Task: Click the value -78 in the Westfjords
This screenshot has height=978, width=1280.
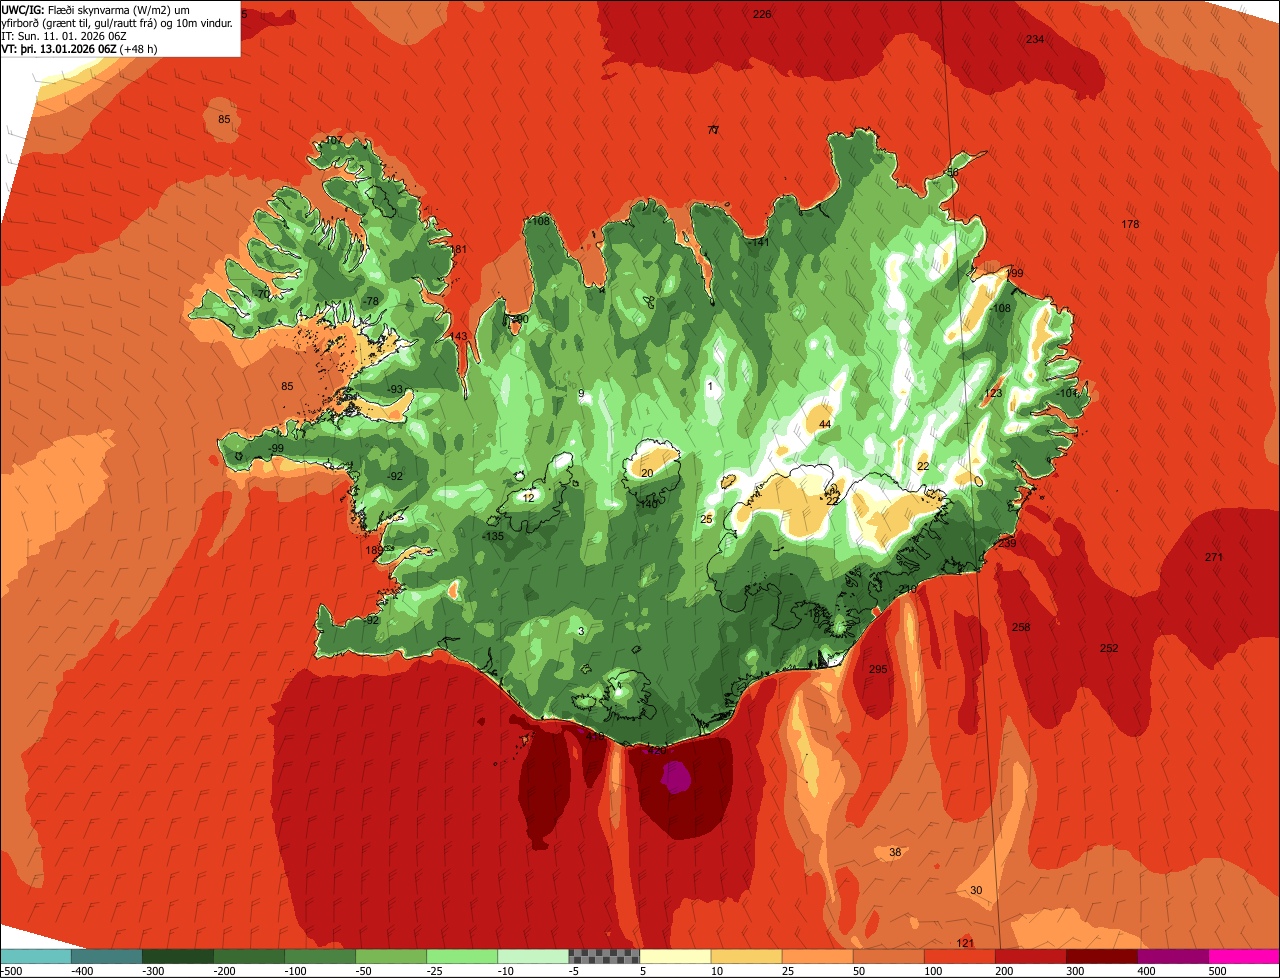Action: tap(371, 301)
